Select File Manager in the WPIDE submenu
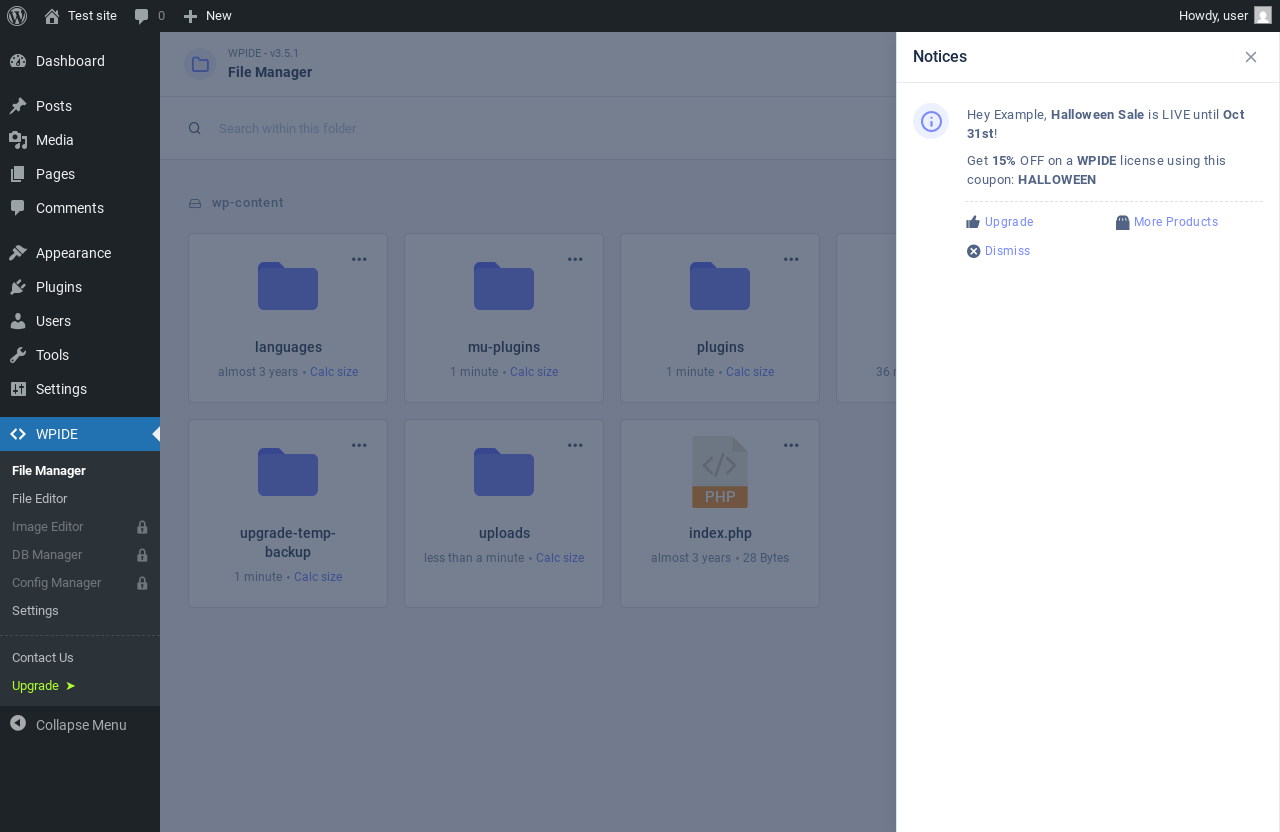The width and height of the screenshot is (1280, 832). point(49,471)
